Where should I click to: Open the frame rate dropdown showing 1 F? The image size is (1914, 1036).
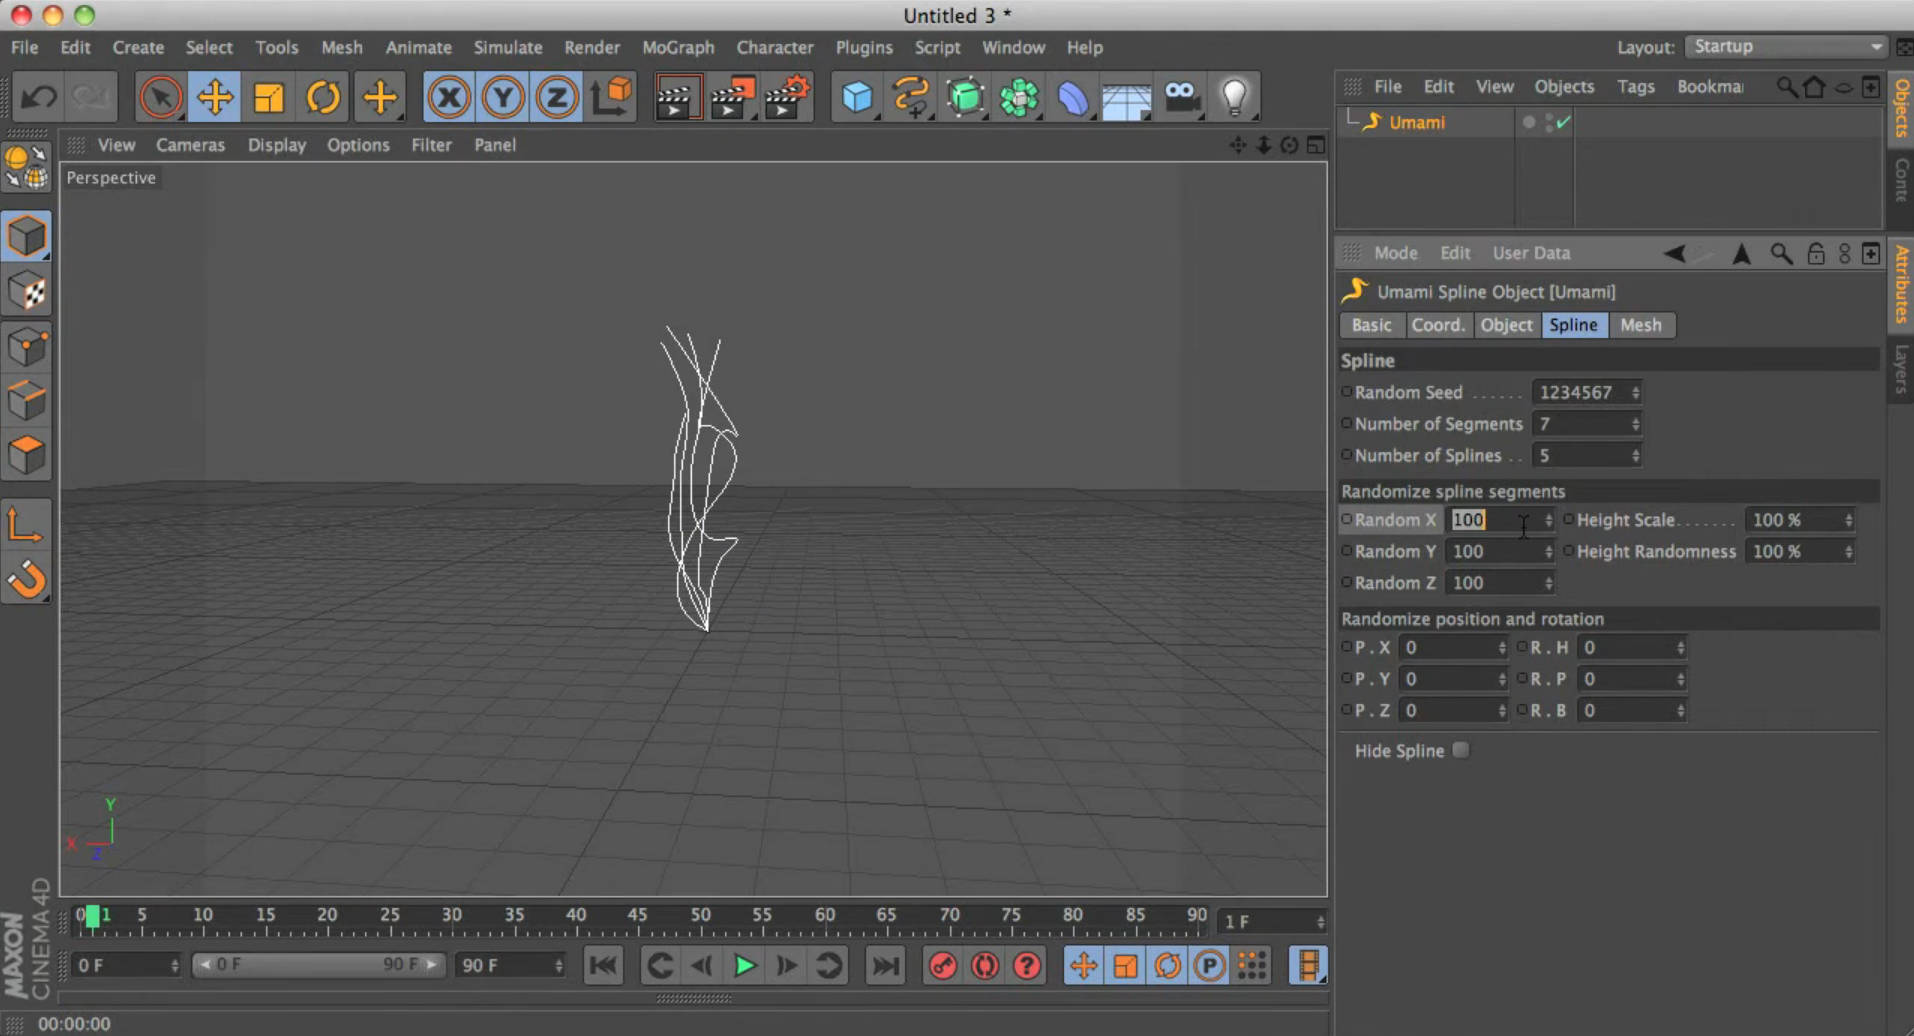(1270, 920)
